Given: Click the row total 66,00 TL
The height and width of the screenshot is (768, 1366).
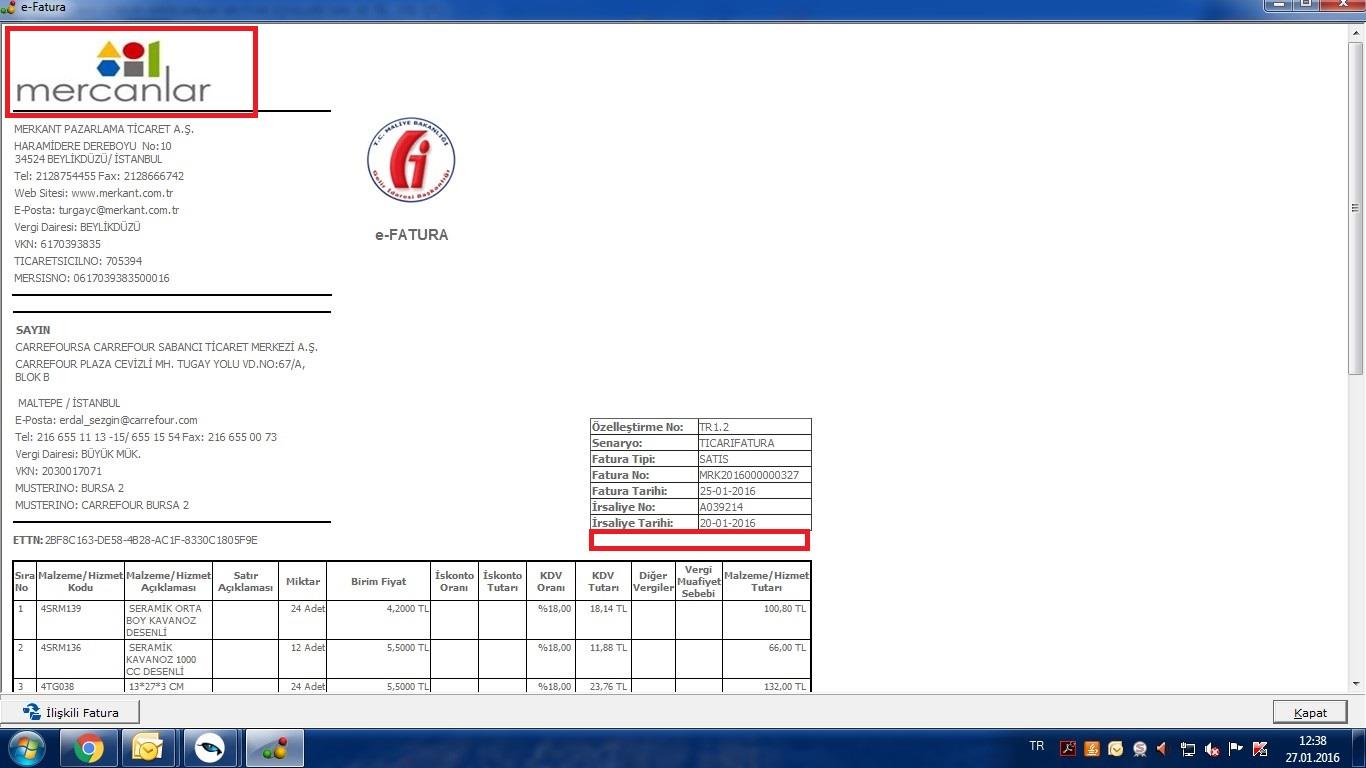Looking at the screenshot, I should (789, 648).
